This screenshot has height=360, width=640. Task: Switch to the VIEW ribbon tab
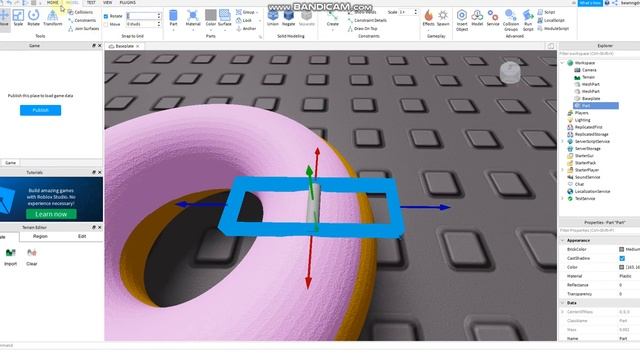(x=107, y=2)
